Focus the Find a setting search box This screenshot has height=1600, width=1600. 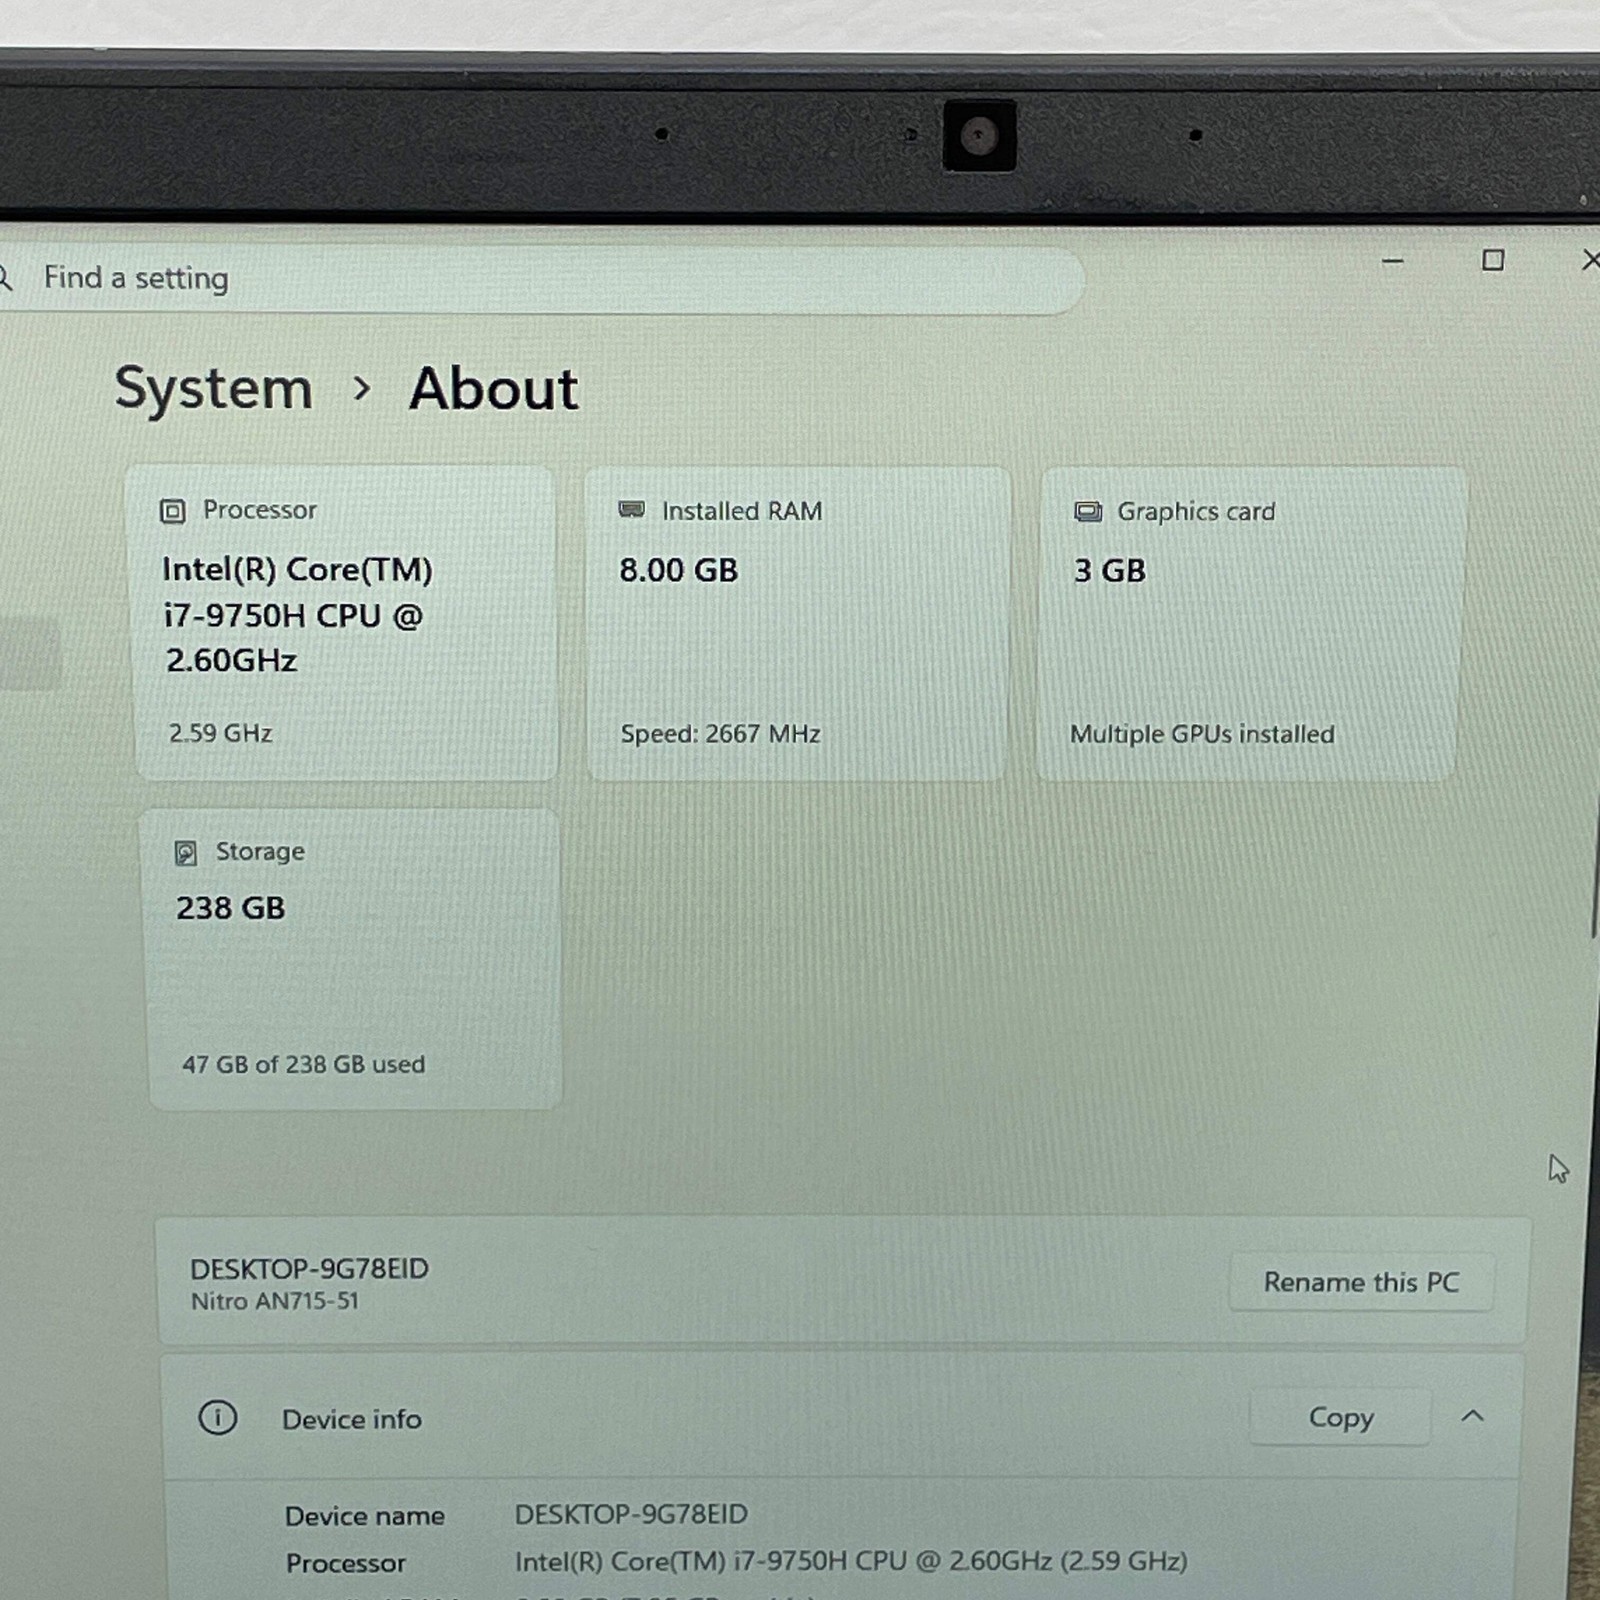click(540, 279)
